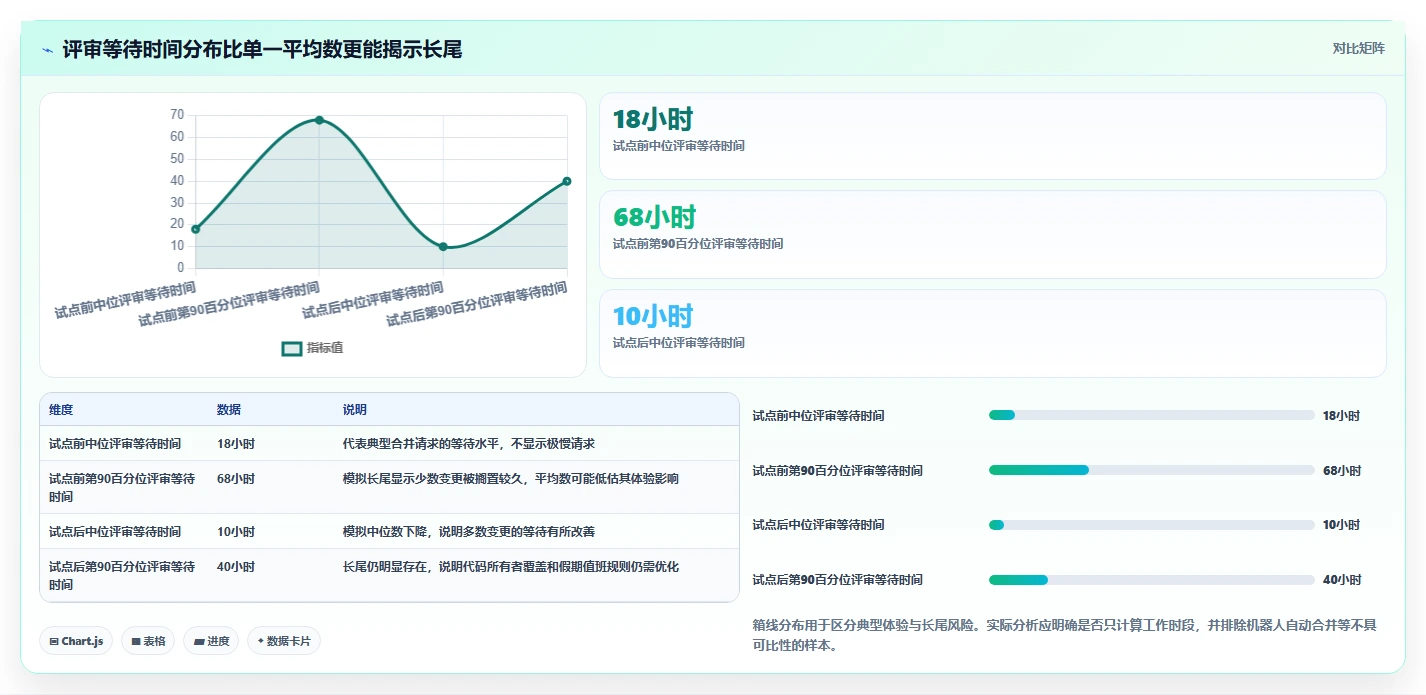
Task: Click the description starting with 长尾仍明显存在
Action: point(511,567)
